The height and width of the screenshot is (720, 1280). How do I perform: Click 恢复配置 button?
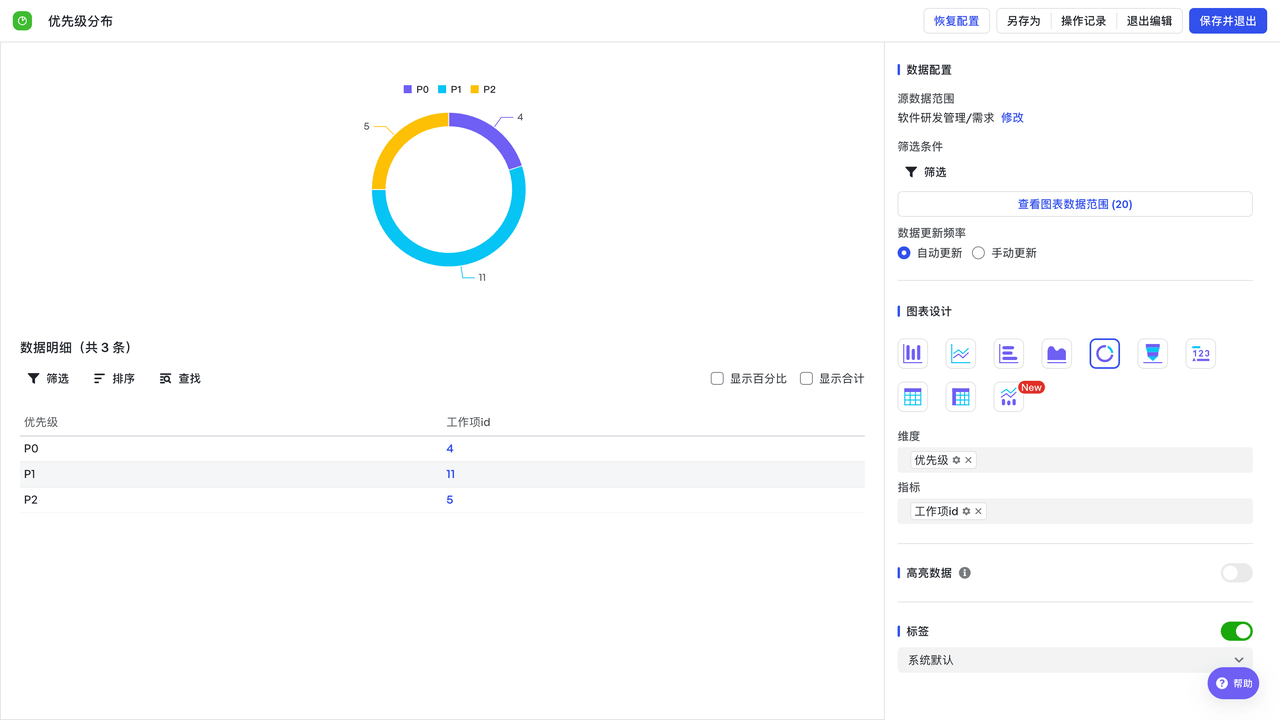pos(956,21)
